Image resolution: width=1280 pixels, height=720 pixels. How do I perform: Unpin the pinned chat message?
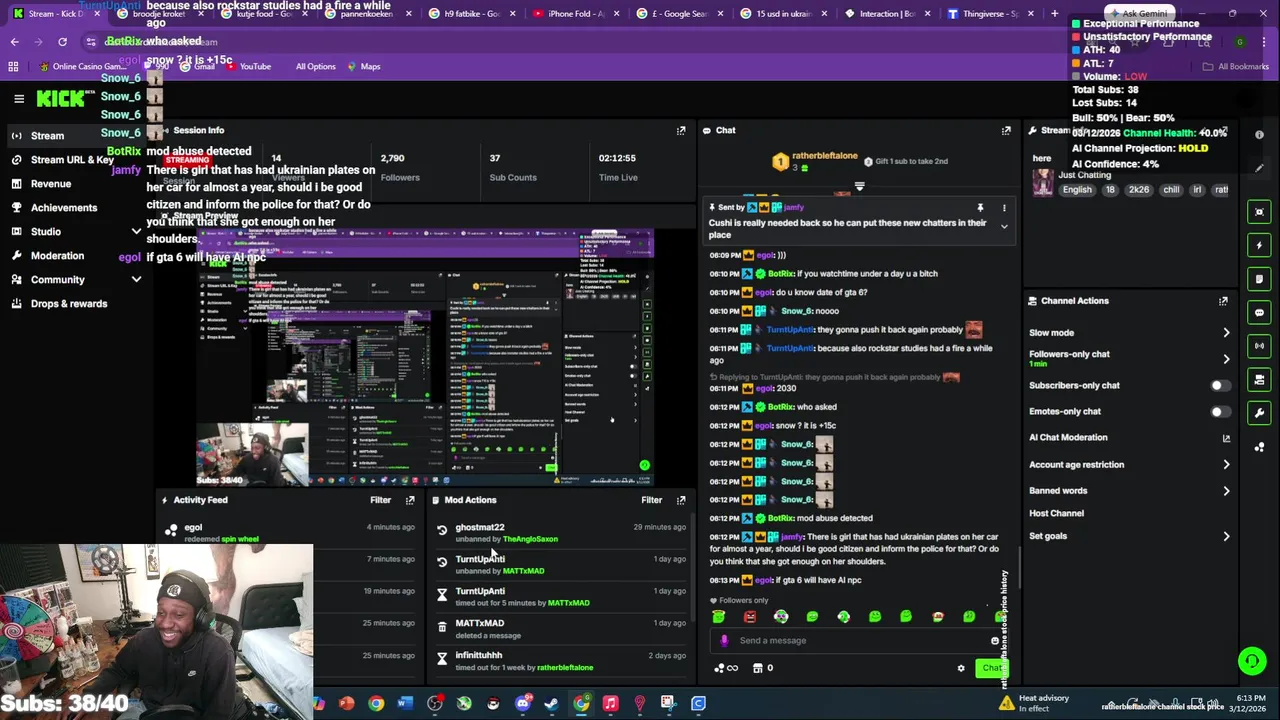pos(980,208)
